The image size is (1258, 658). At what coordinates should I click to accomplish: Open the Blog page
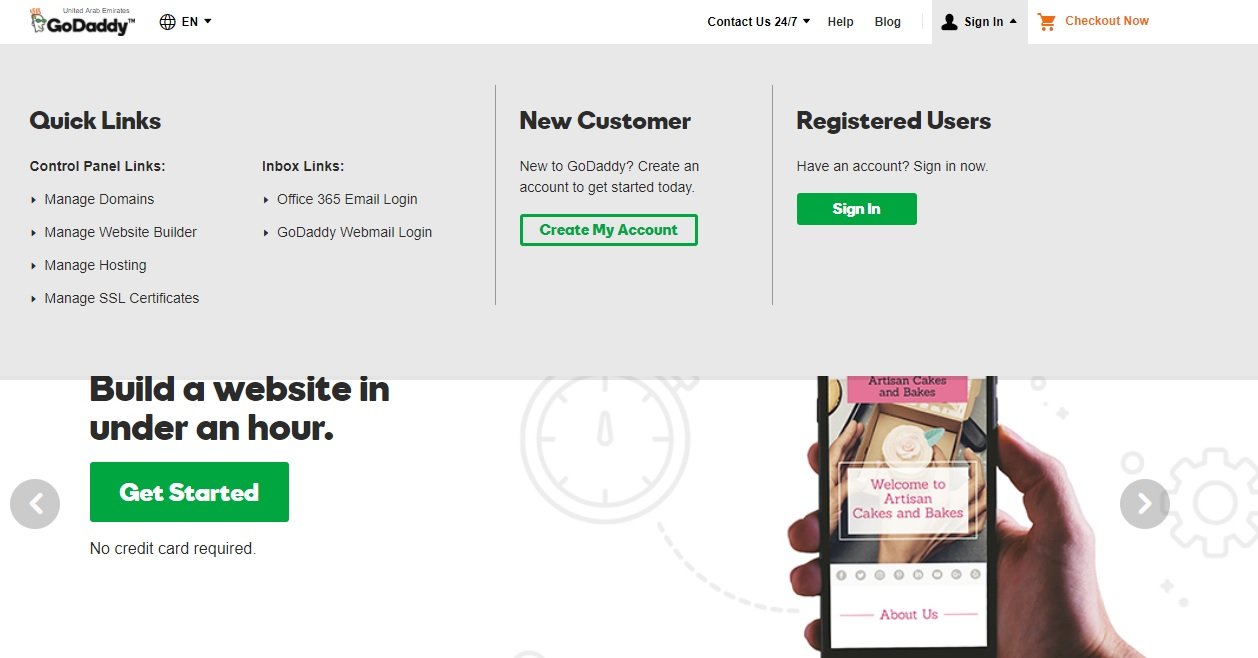(887, 21)
